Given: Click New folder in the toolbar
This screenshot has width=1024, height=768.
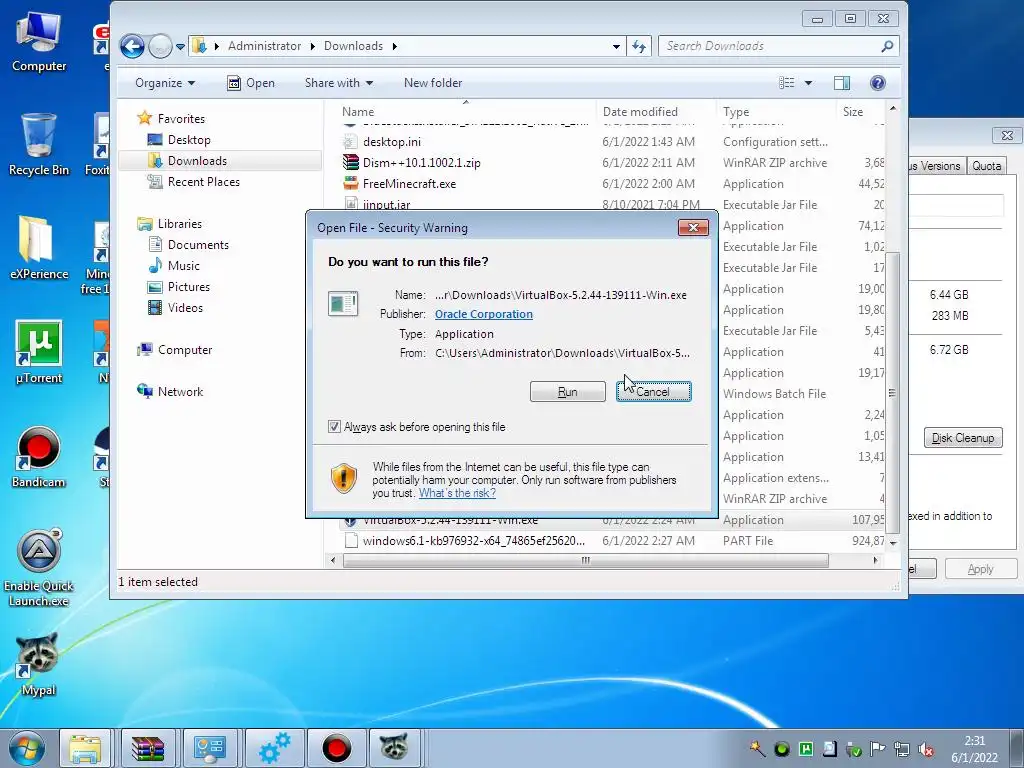Looking at the screenshot, I should (433, 83).
